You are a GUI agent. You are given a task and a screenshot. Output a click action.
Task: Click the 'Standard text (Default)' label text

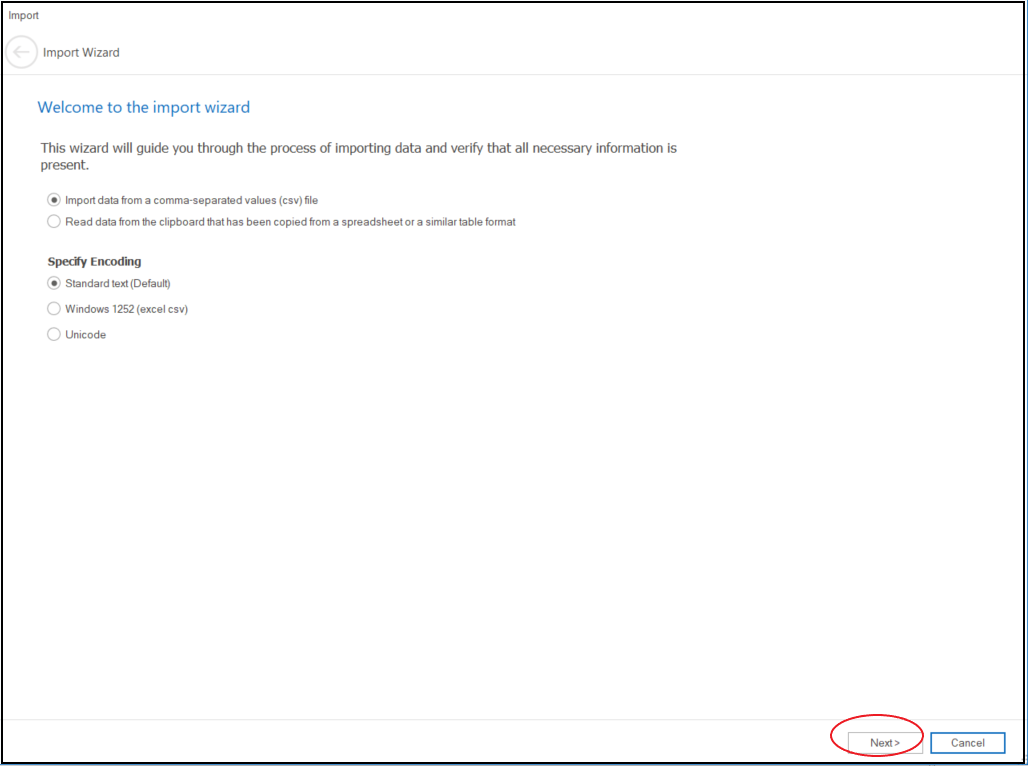118,283
